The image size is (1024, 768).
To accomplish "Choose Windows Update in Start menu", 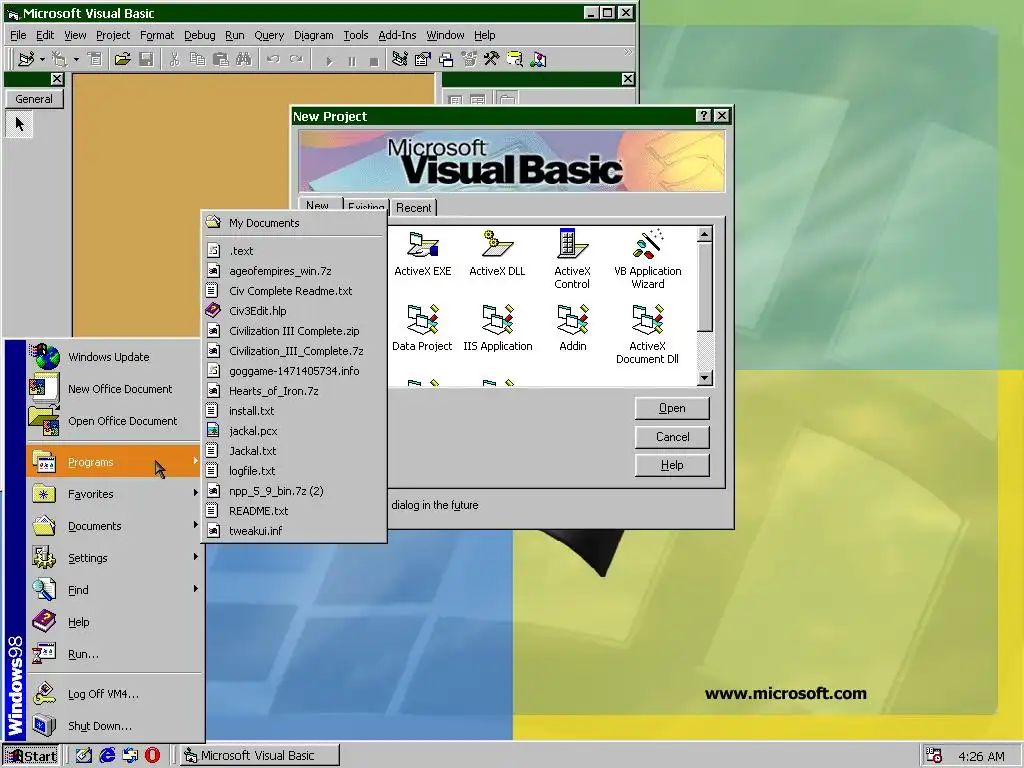I will click(114, 357).
